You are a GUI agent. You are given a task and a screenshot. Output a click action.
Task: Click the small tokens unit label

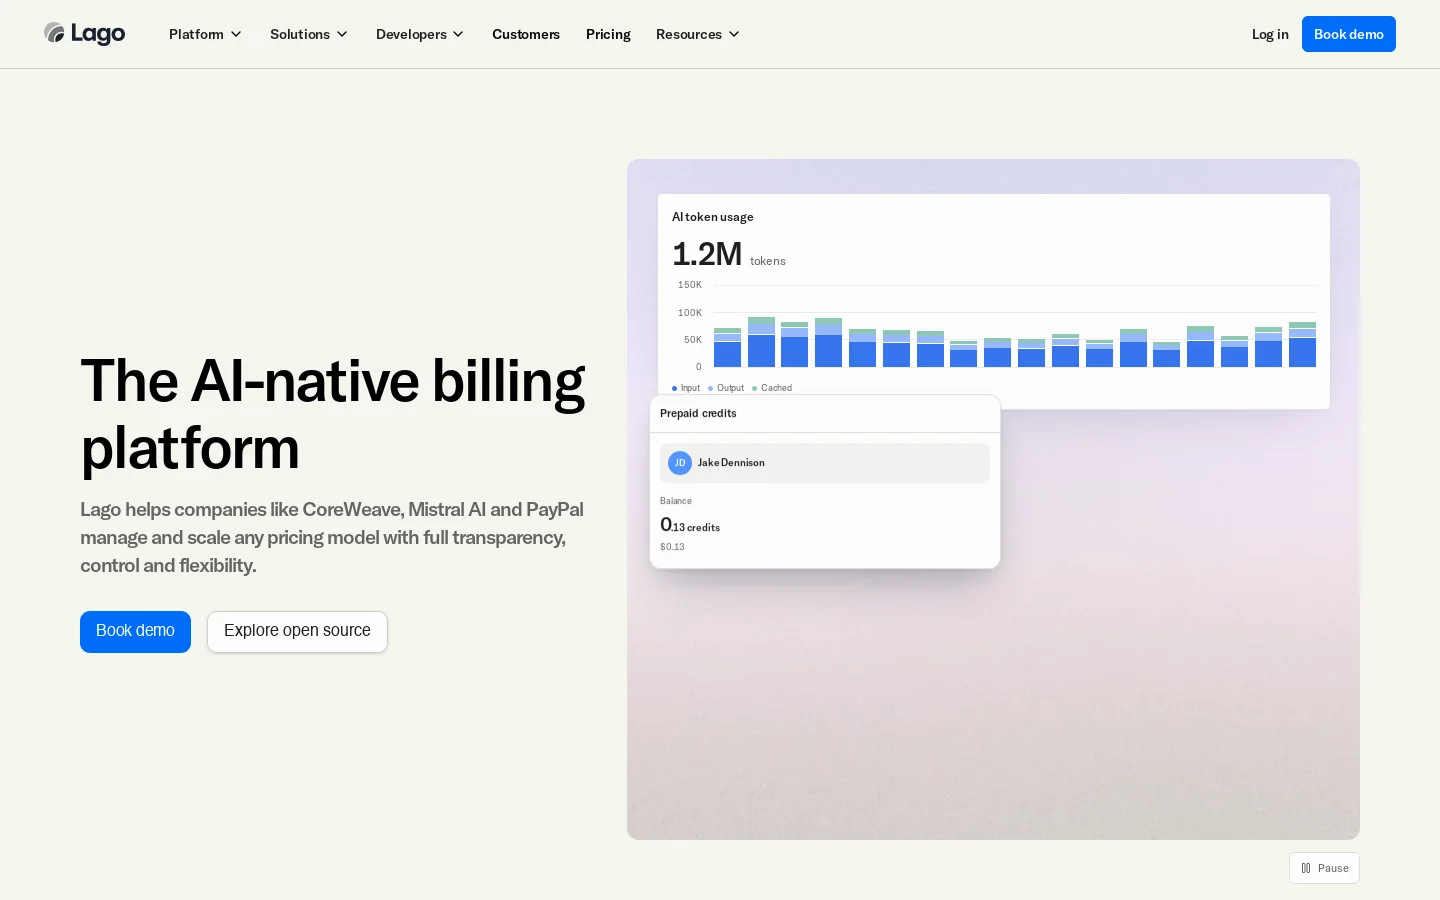pos(768,261)
